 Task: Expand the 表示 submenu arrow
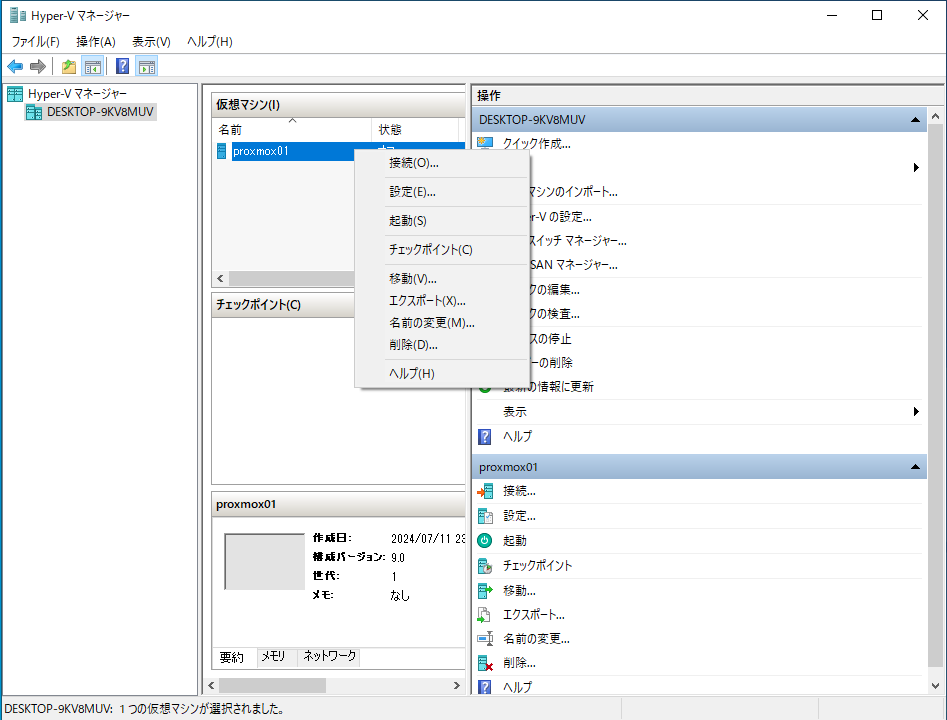pos(916,412)
